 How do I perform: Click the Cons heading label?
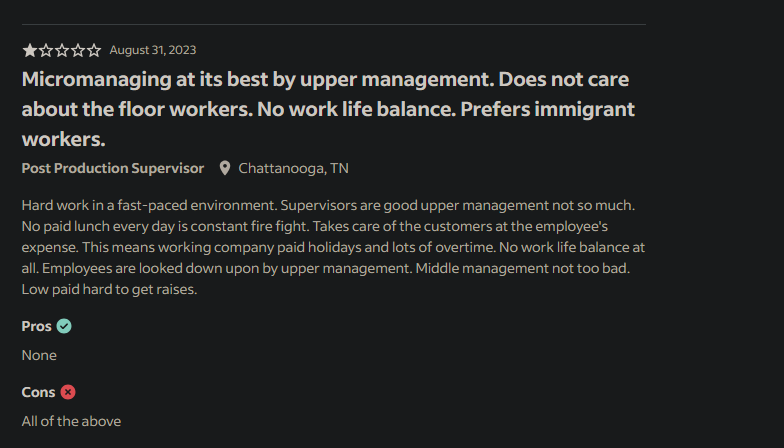(38, 392)
